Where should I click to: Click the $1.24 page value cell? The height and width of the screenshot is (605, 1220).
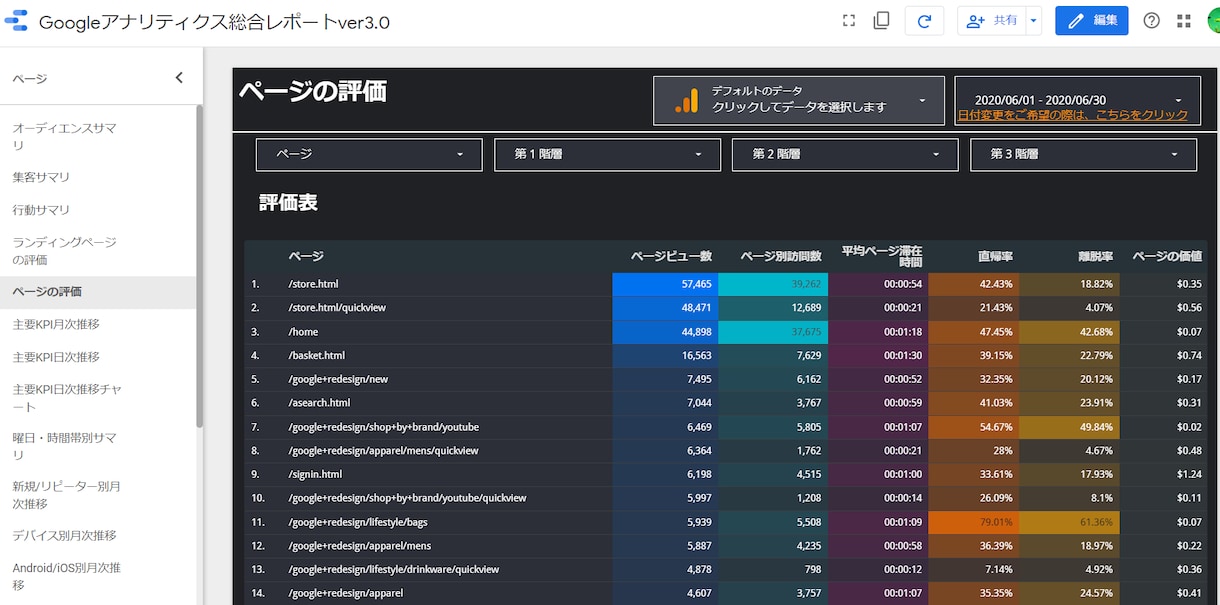tap(1163, 474)
